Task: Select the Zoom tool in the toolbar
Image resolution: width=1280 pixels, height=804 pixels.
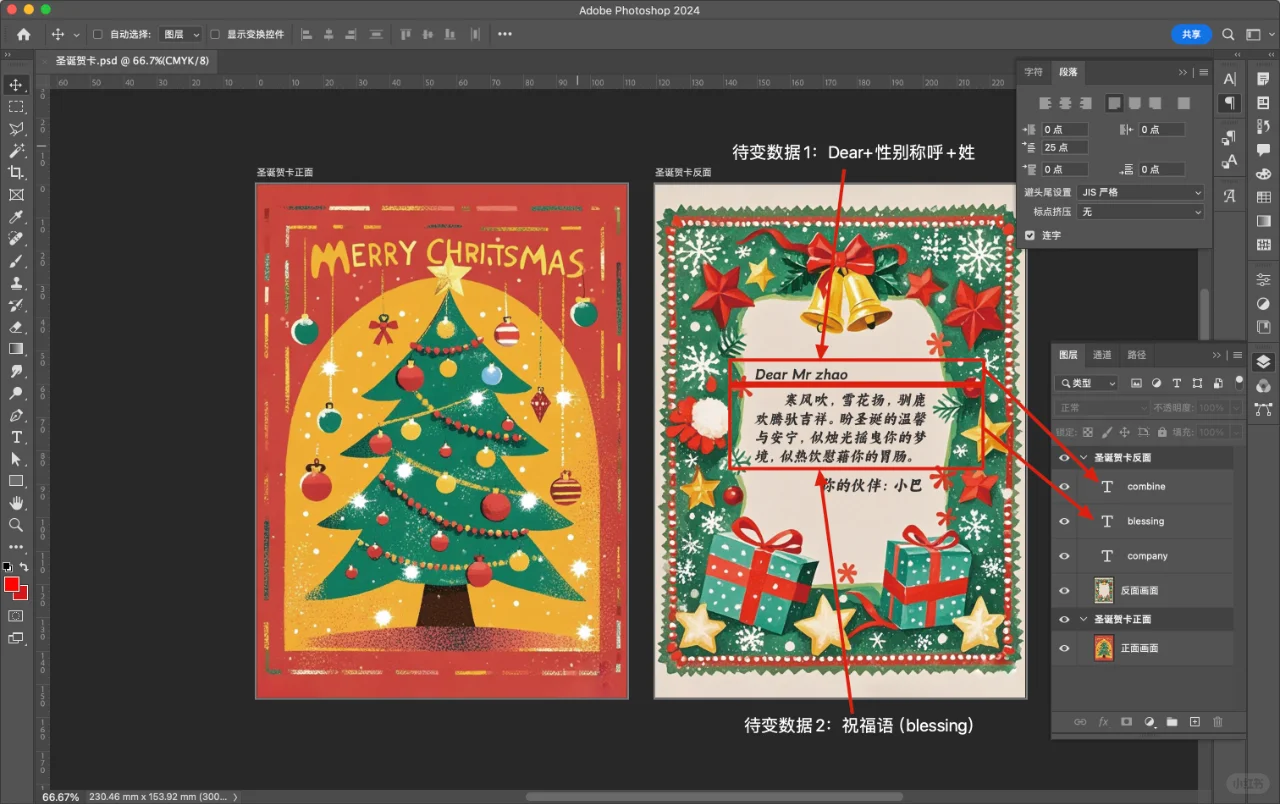Action: [16, 525]
